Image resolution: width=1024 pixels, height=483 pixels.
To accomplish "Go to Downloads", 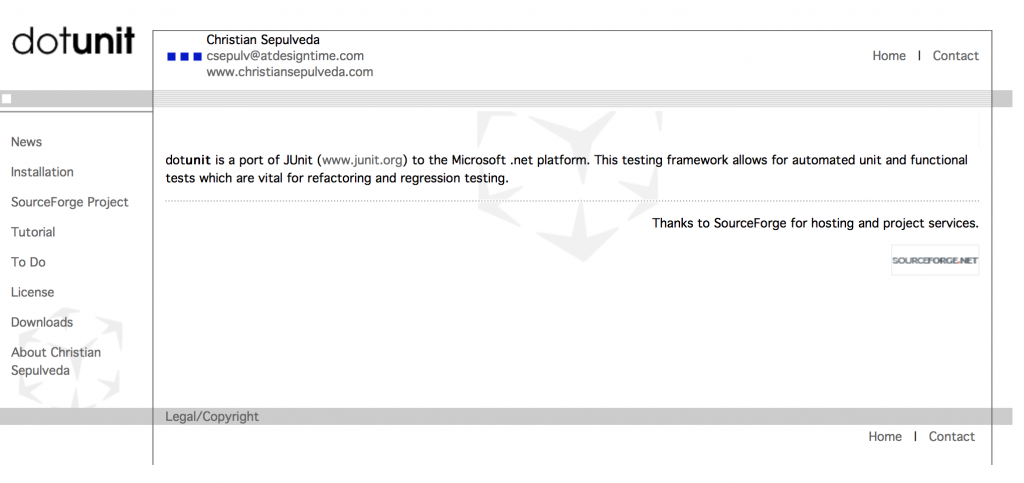I will [42, 322].
